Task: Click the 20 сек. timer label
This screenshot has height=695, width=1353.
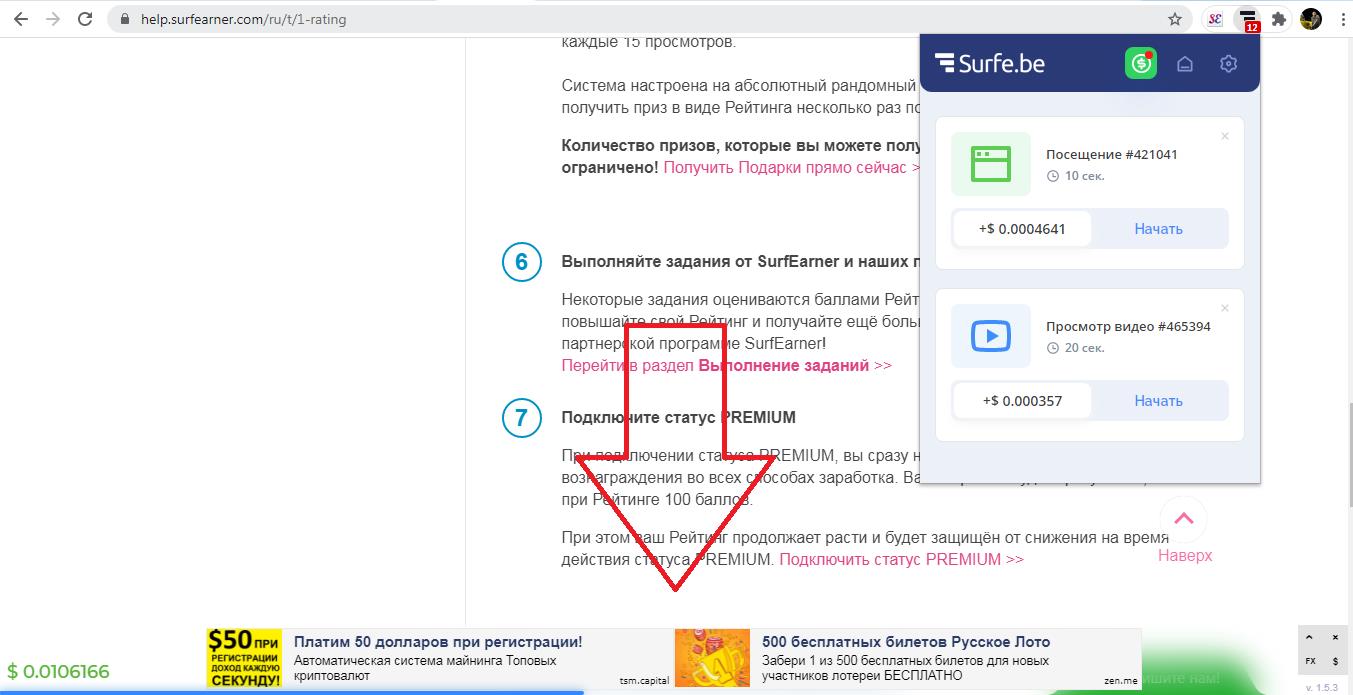Action: (x=1075, y=348)
